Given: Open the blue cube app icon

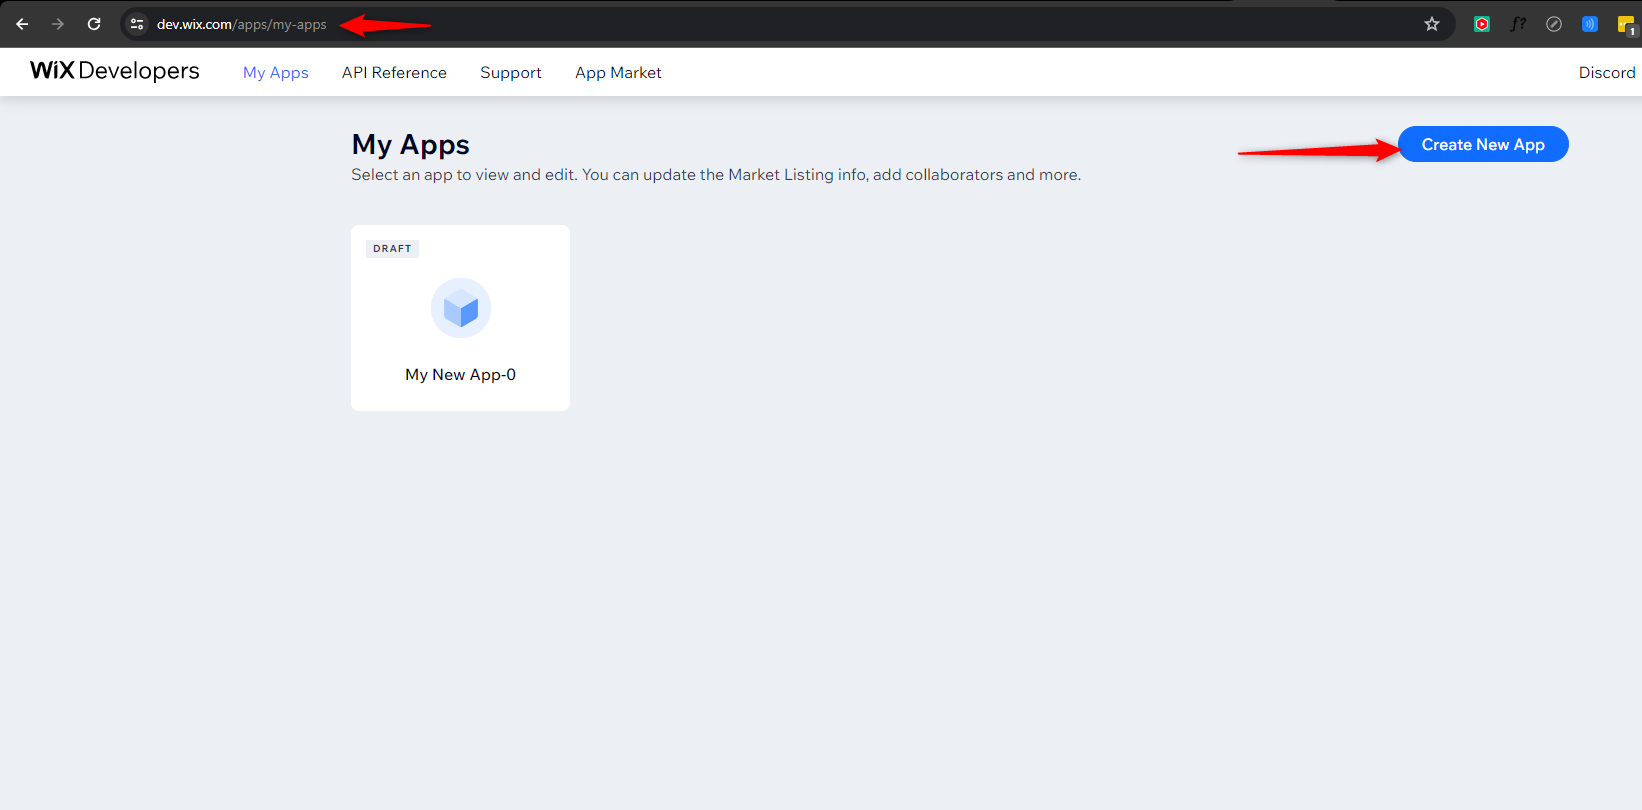Looking at the screenshot, I should (461, 308).
